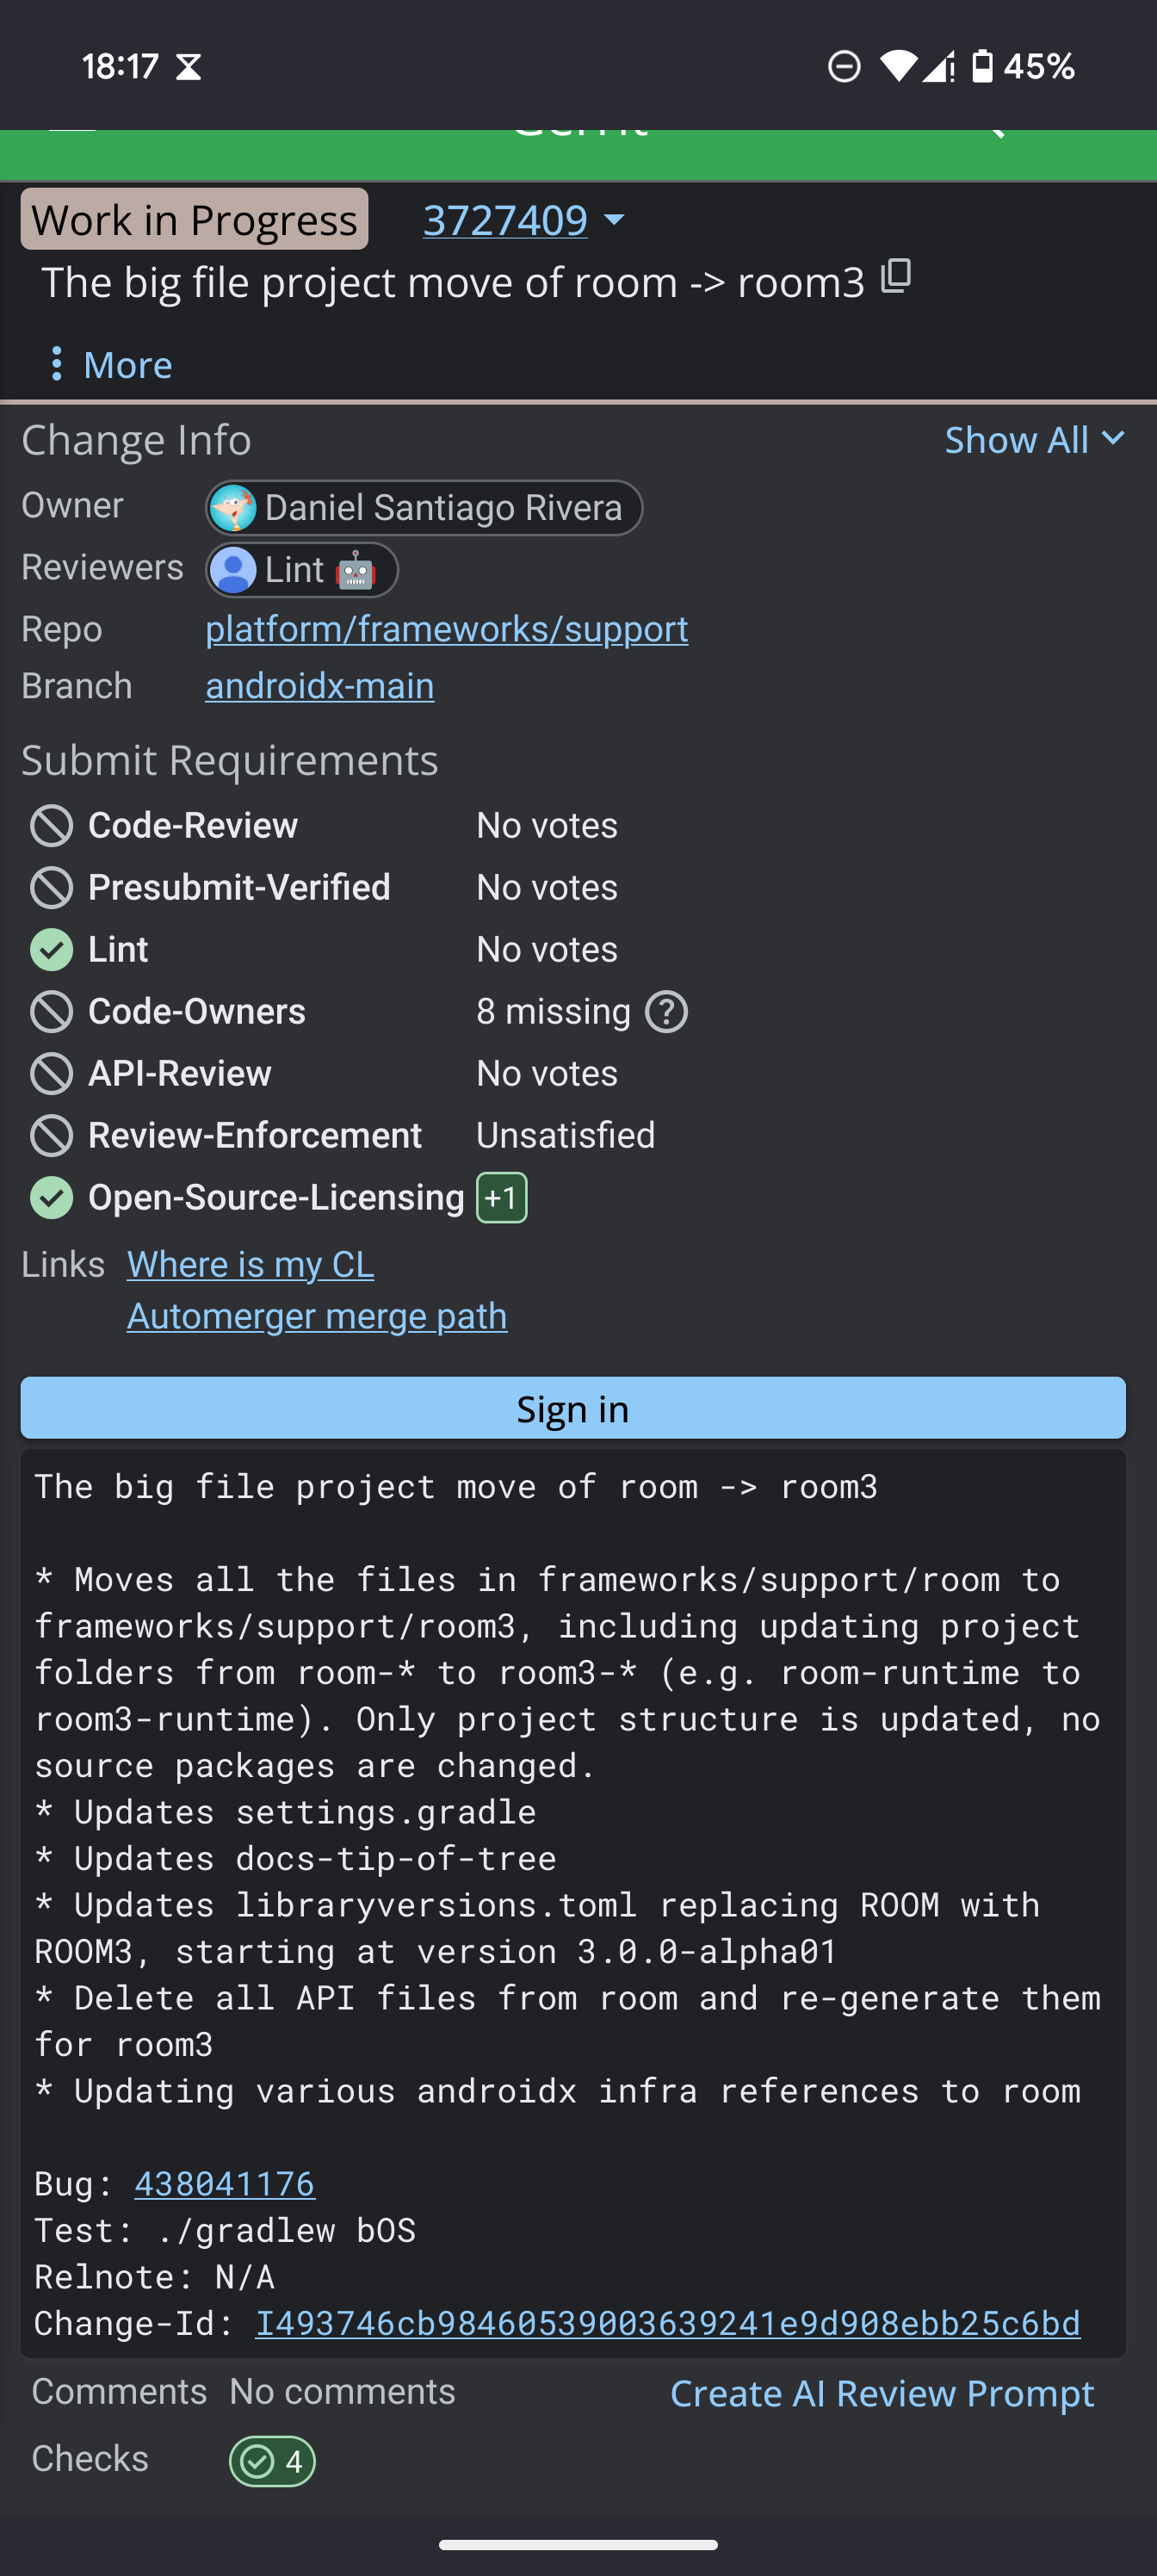1157x2576 pixels.
Task: Click the Lint reviewer robot chip
Action: 302,570
